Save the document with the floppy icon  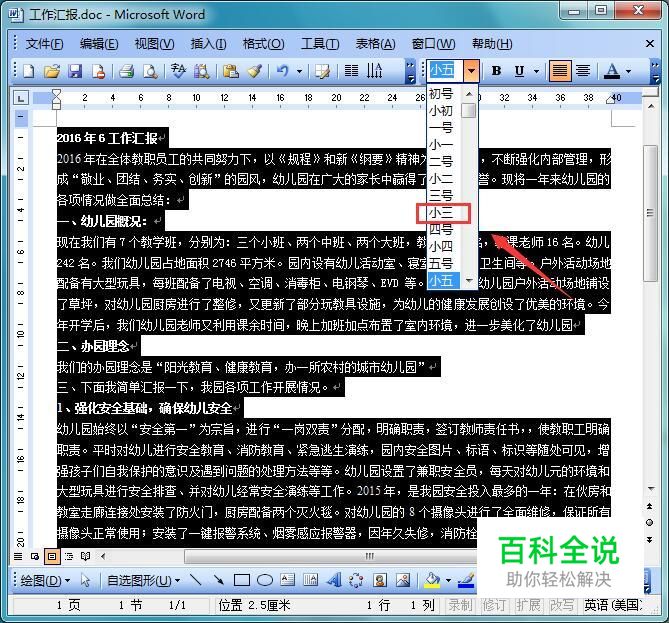pos(75,71)
